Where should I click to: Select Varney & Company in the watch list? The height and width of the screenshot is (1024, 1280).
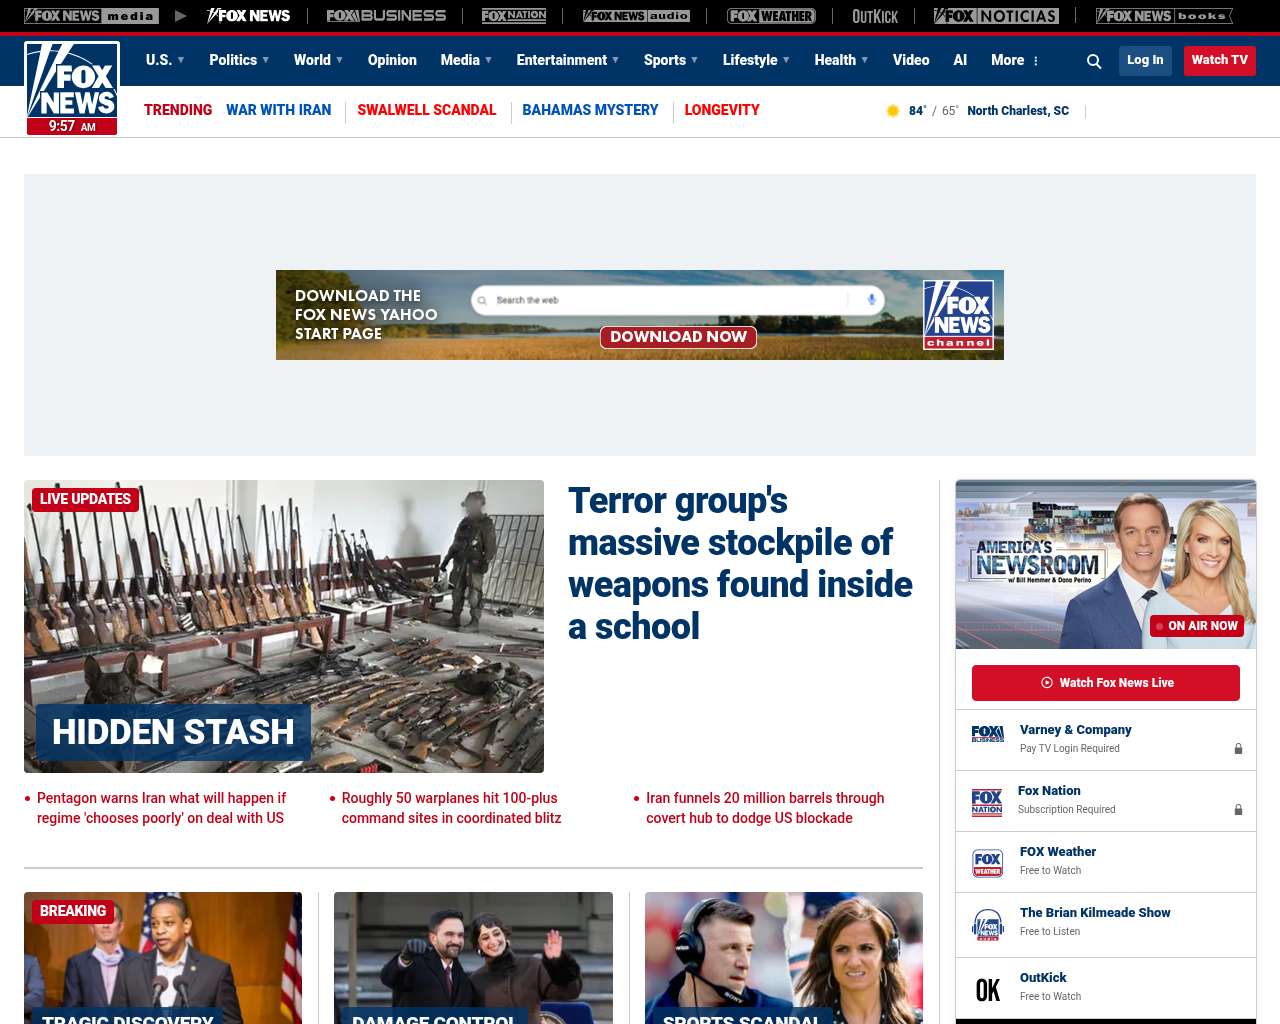pyautogui.click(x=1075, y=730)
